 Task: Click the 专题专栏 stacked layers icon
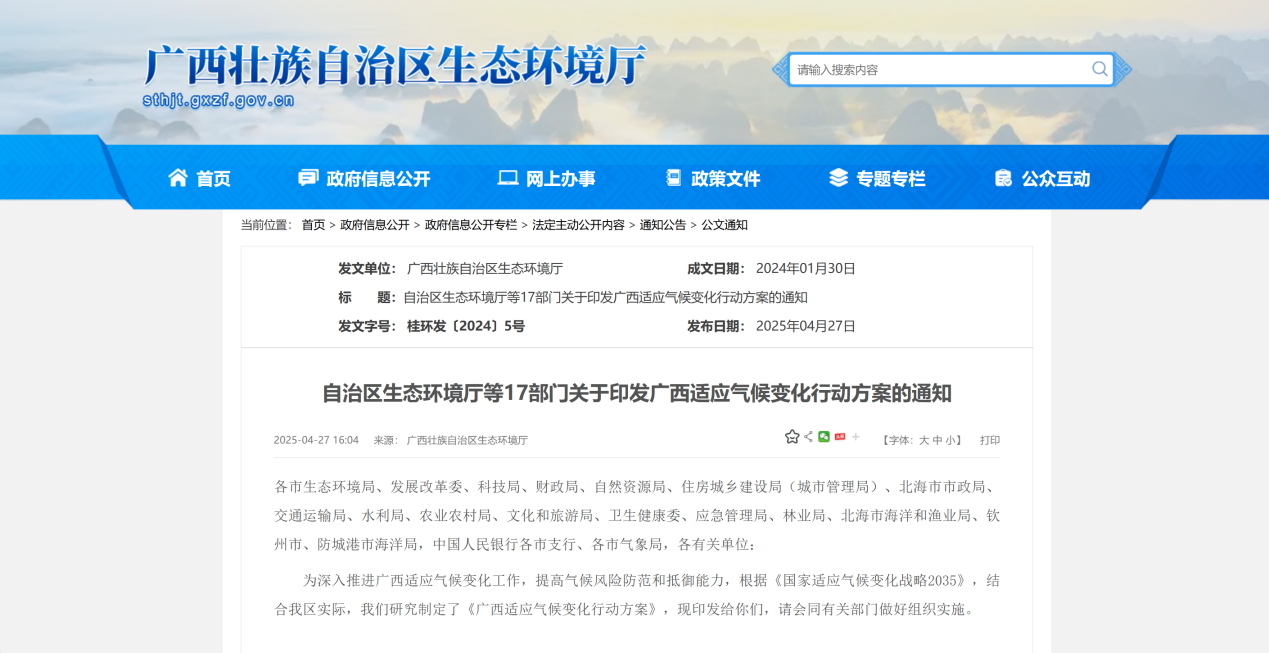838,178
